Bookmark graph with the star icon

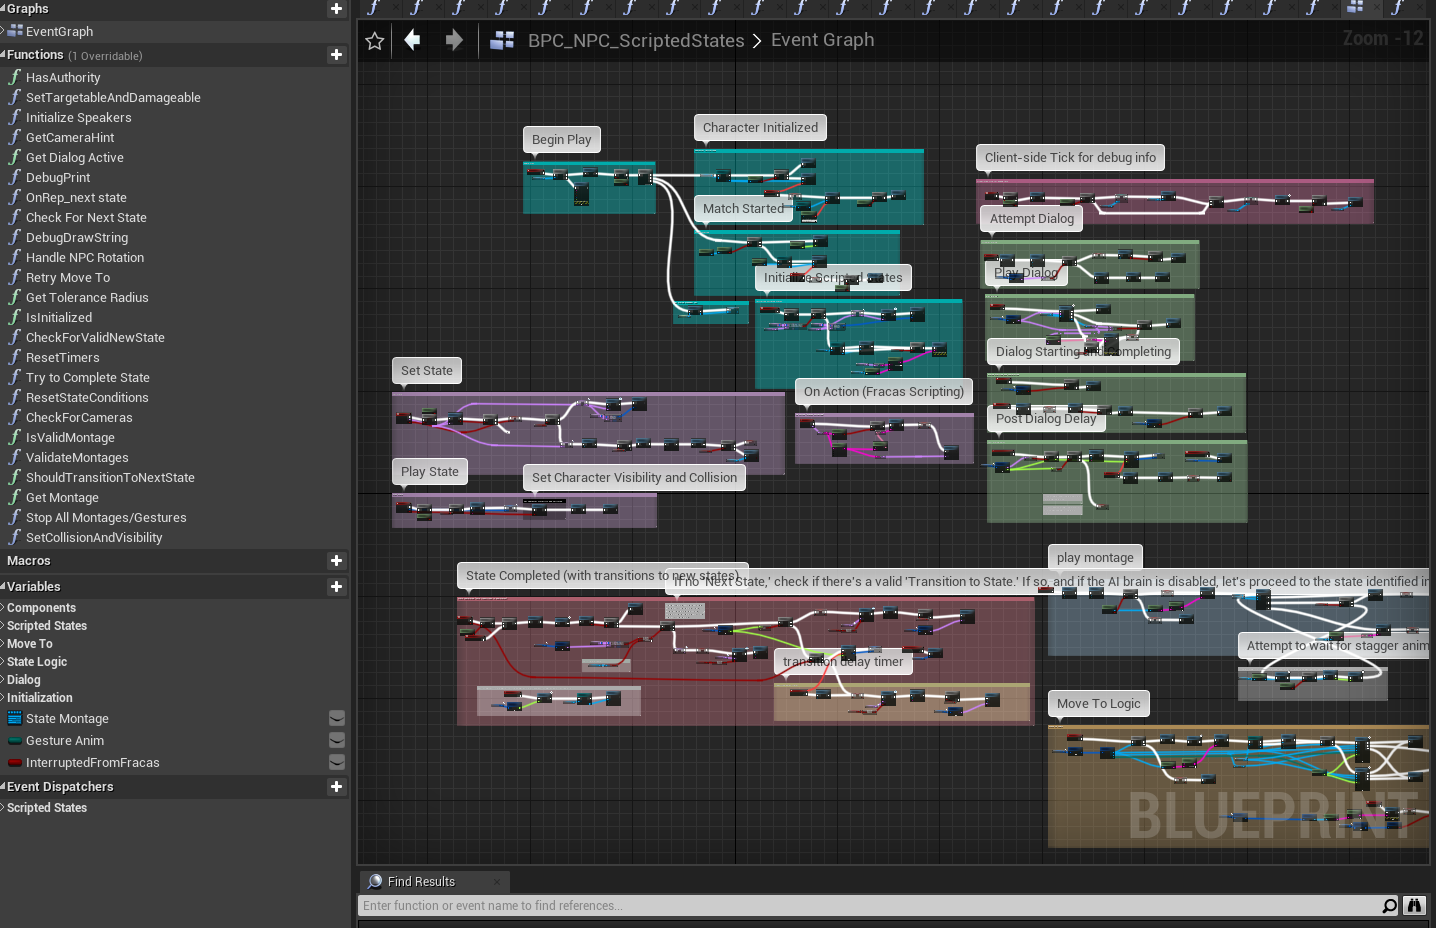tap(375, 41)
